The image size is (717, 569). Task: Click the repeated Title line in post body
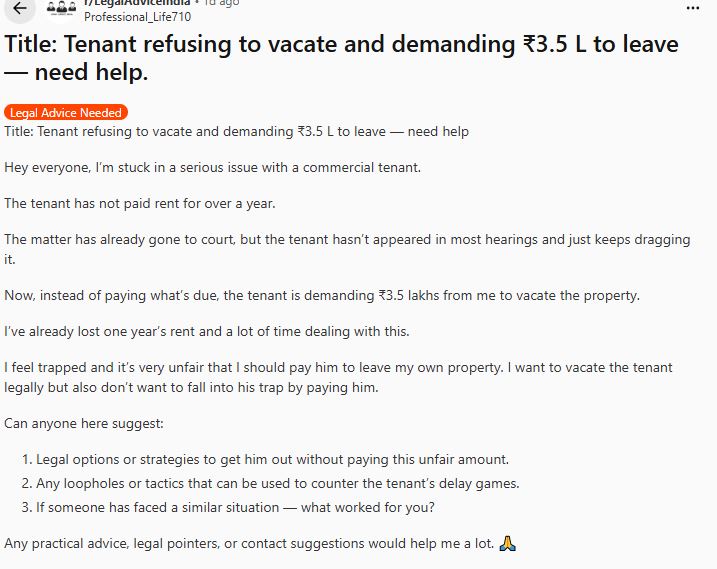pos(236,132)
